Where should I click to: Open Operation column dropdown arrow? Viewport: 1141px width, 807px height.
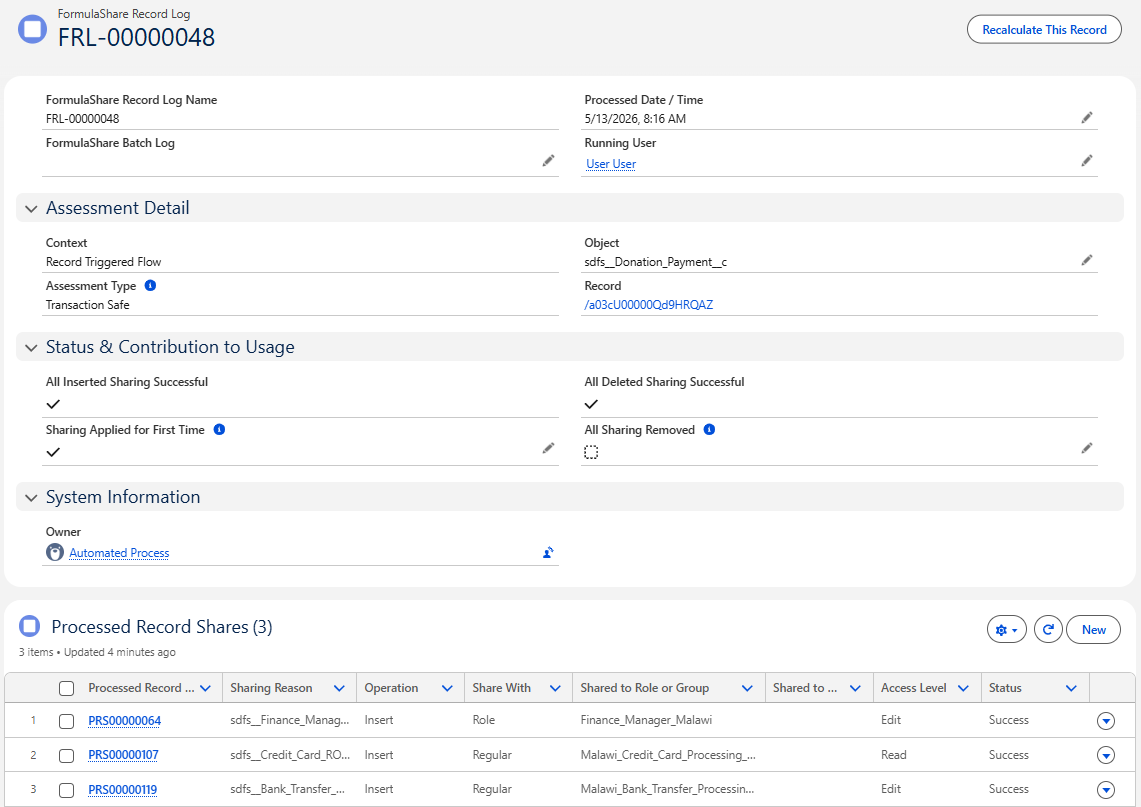pyautogui.click(x=447, y=688)
